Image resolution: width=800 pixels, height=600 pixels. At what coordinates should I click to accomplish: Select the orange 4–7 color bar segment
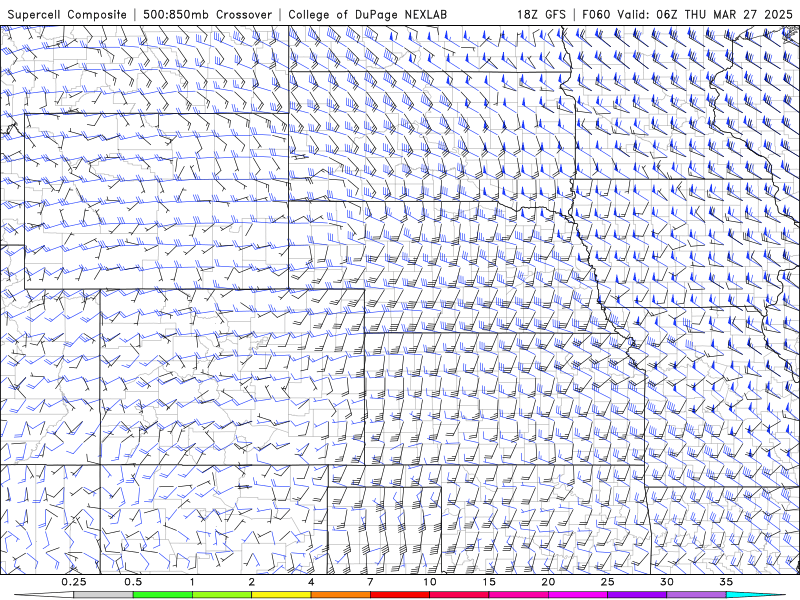[x=340, y=595]
